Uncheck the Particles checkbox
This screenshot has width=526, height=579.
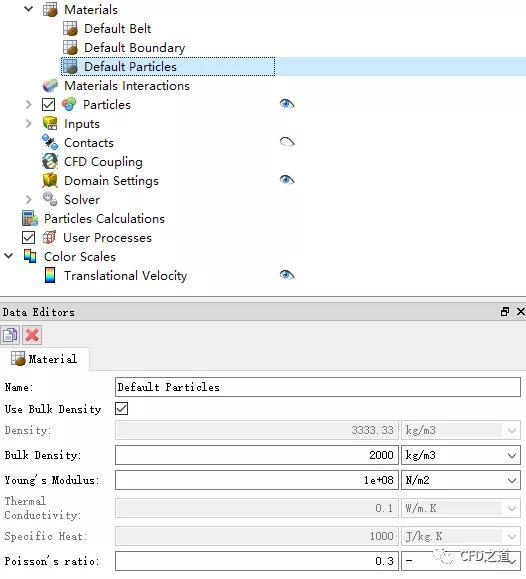(48, 105)
